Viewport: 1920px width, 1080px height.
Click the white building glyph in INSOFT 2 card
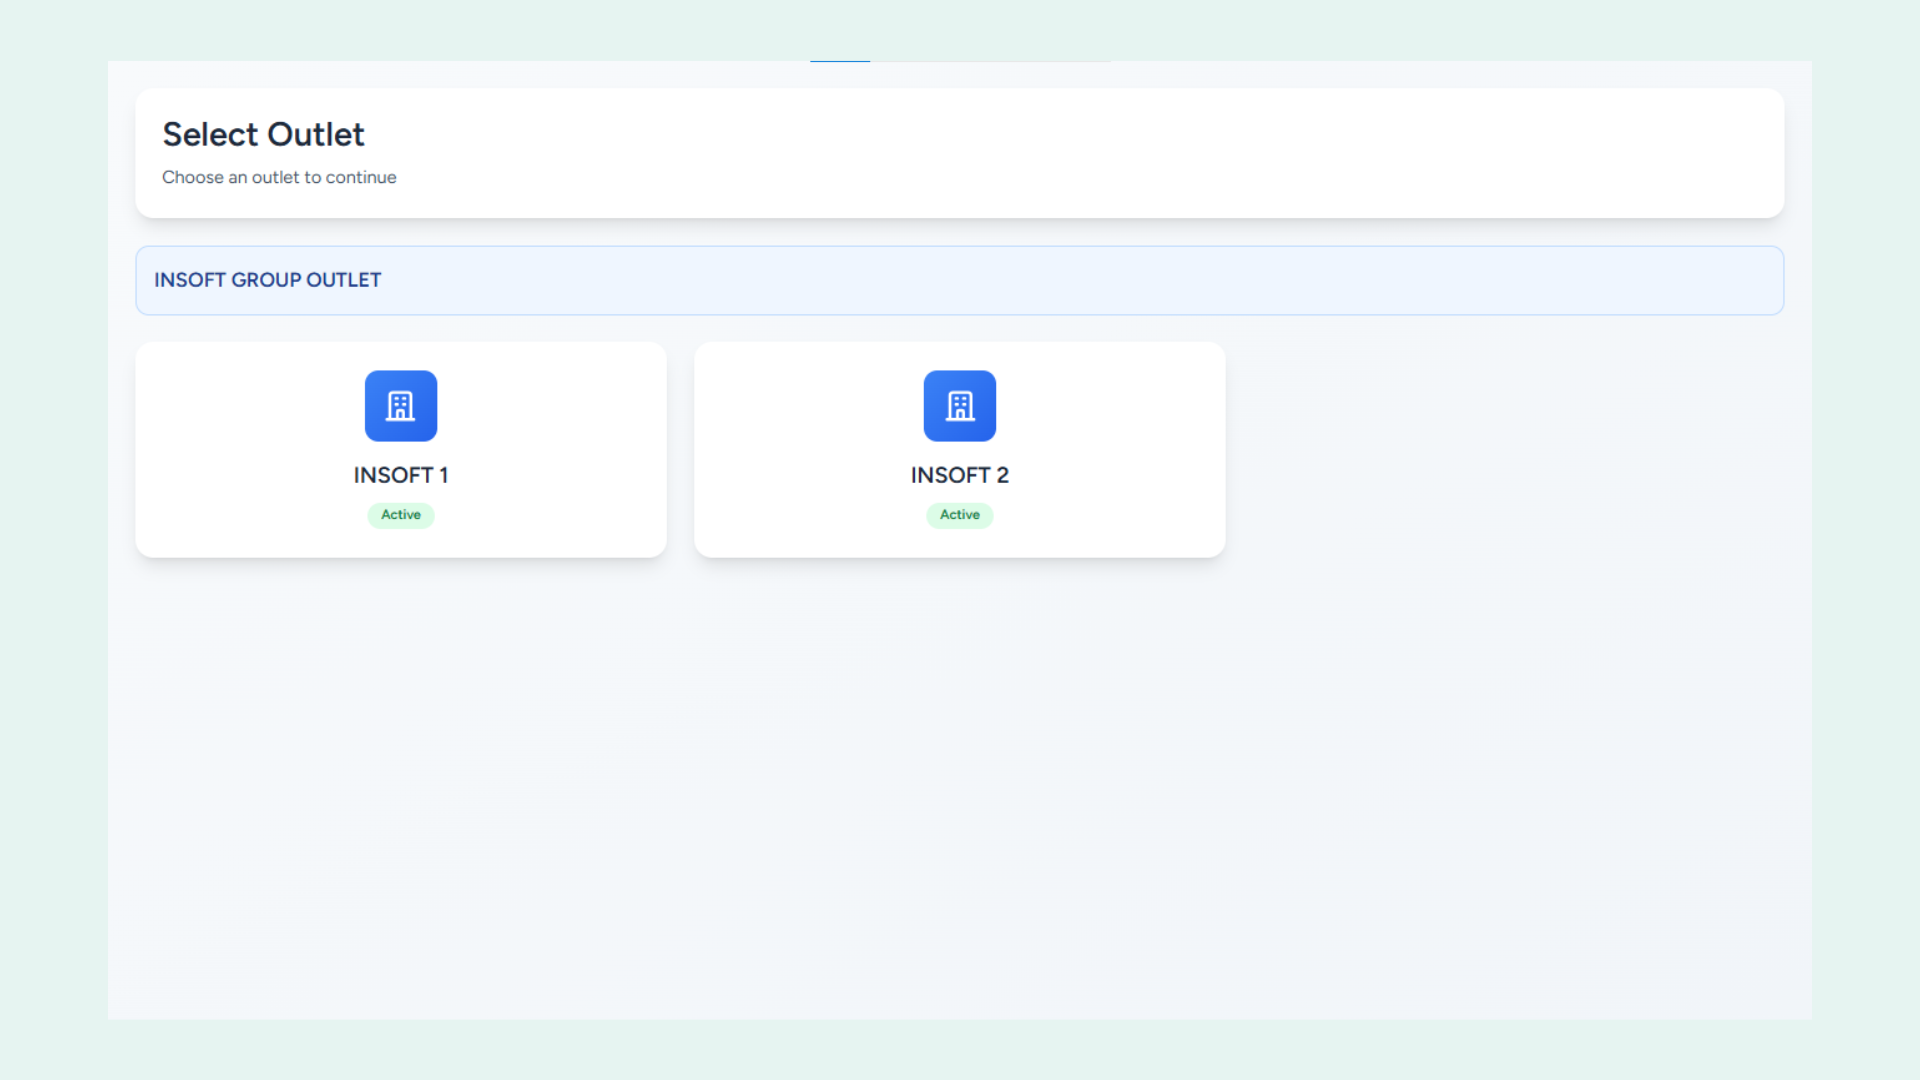coord(959,406)
